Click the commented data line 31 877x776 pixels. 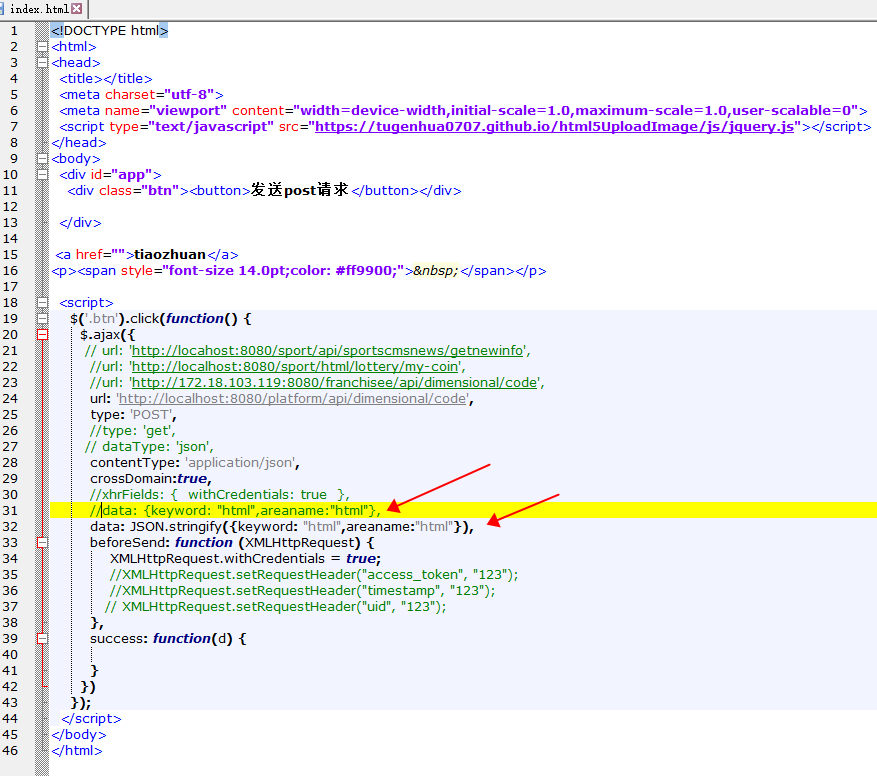coord(235,511)
